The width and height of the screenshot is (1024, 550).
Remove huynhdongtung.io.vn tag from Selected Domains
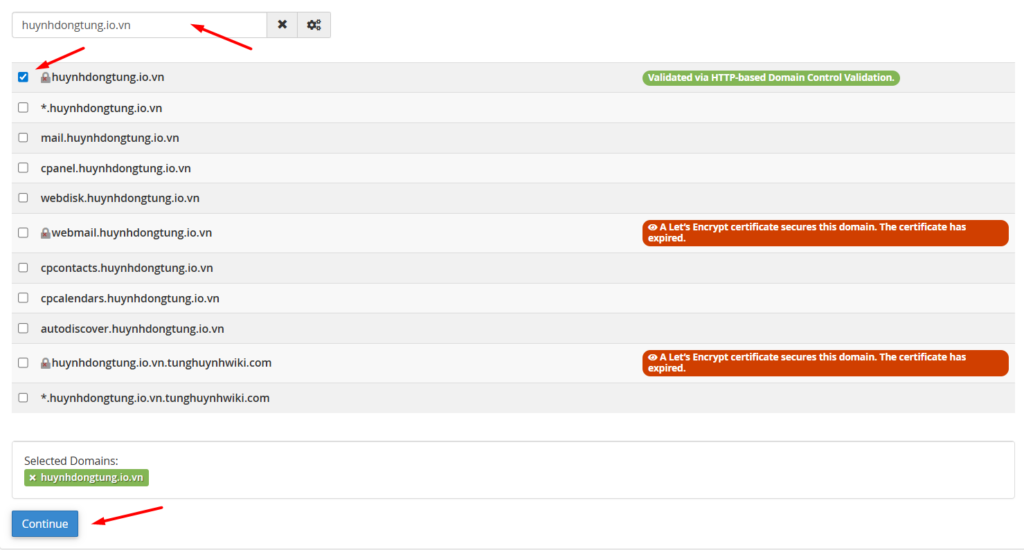pos(32,478)
